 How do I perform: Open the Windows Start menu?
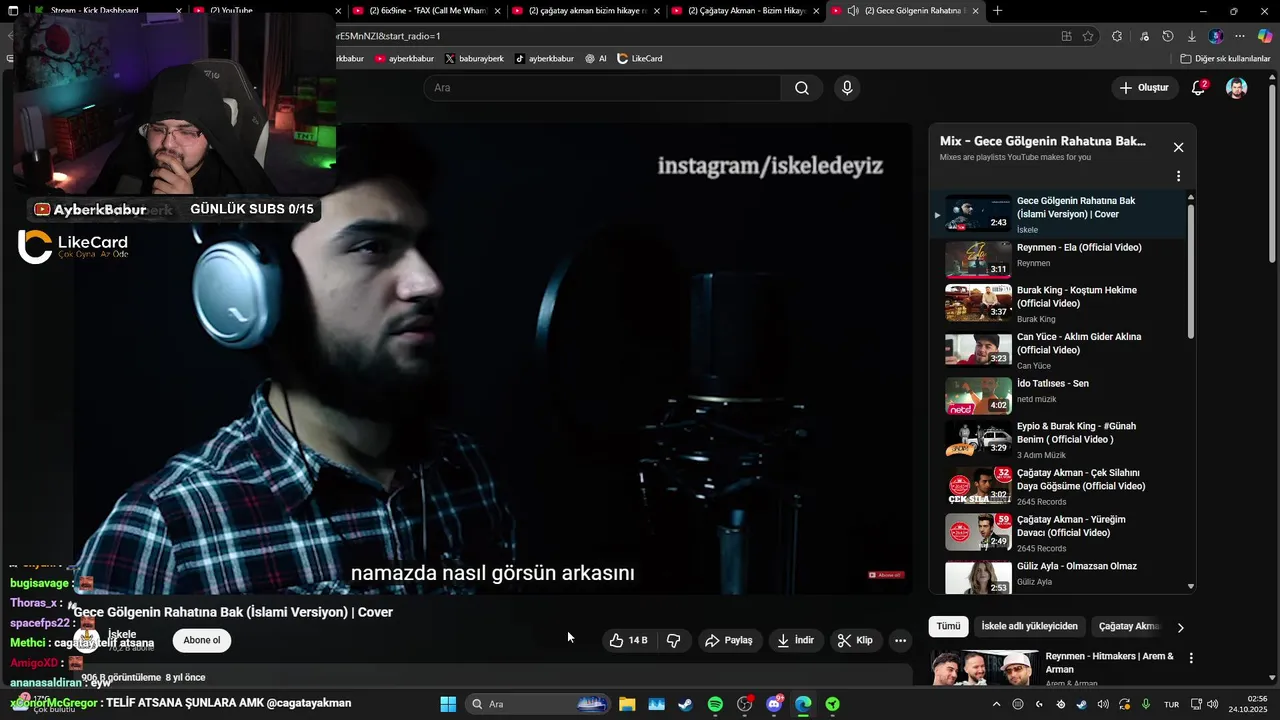coord(448,704)
